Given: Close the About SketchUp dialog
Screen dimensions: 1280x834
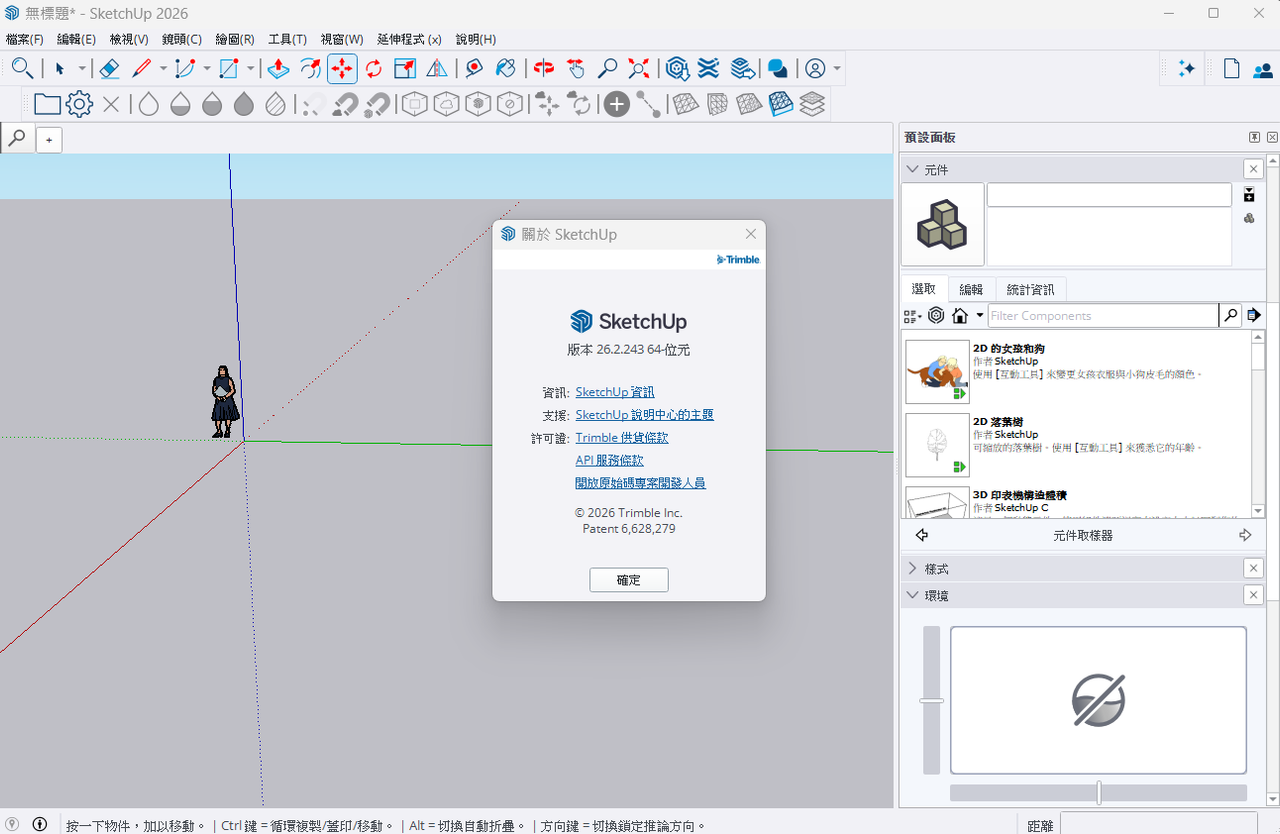Looking at the screenshot, I should point(751,234).
